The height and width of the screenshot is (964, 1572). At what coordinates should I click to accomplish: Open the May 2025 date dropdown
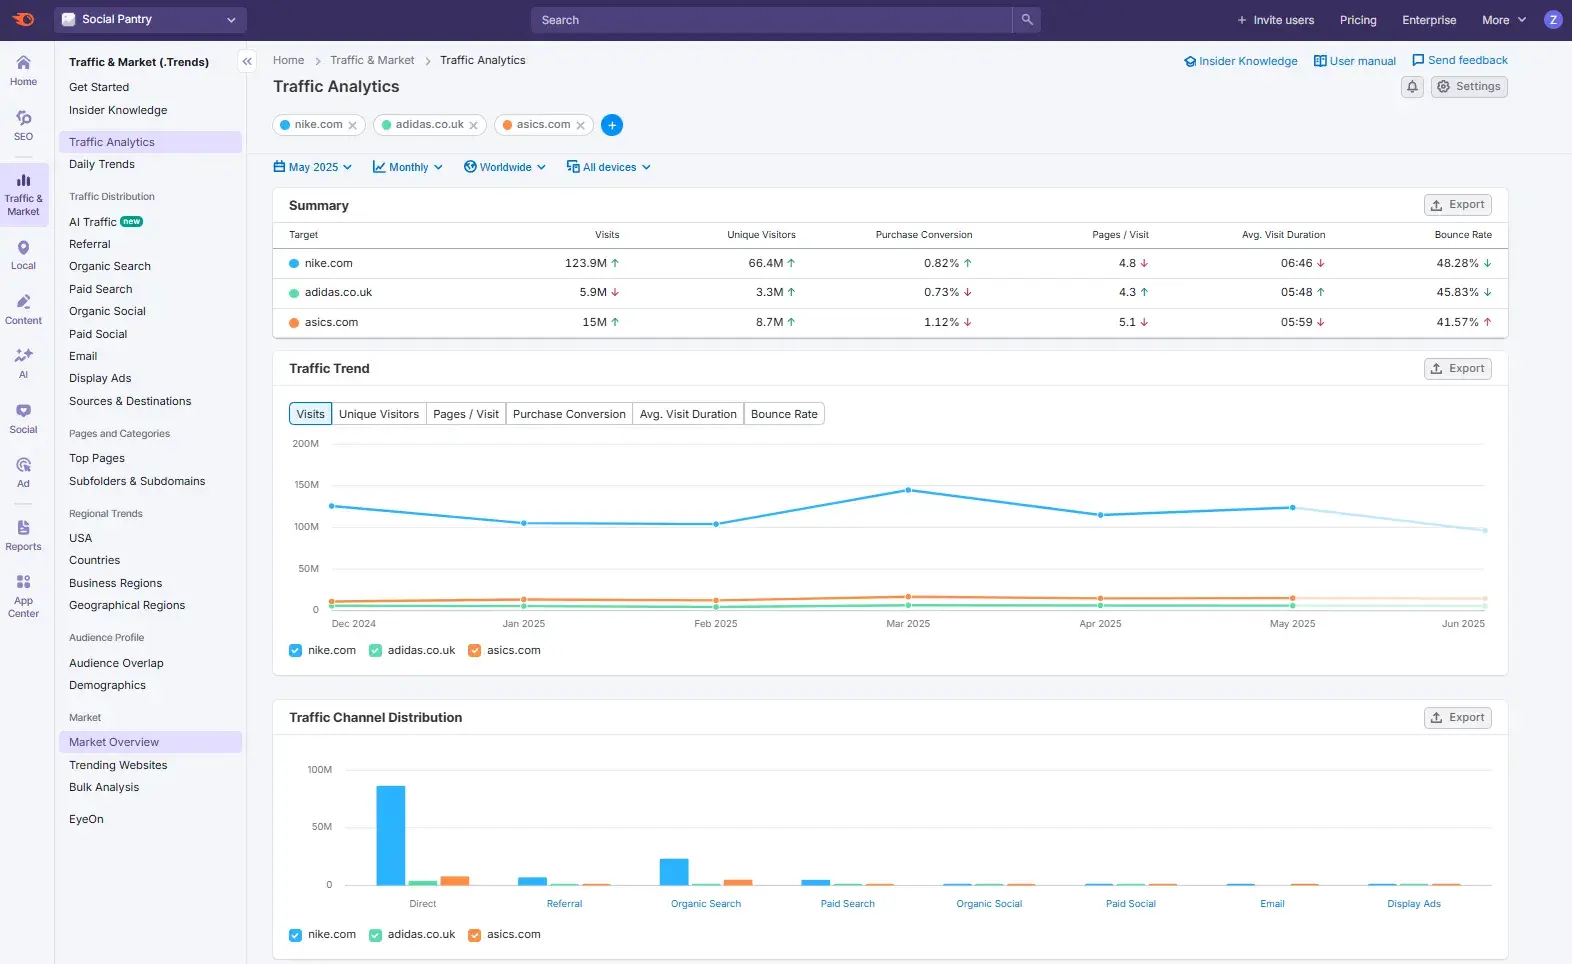pos(312,167)
